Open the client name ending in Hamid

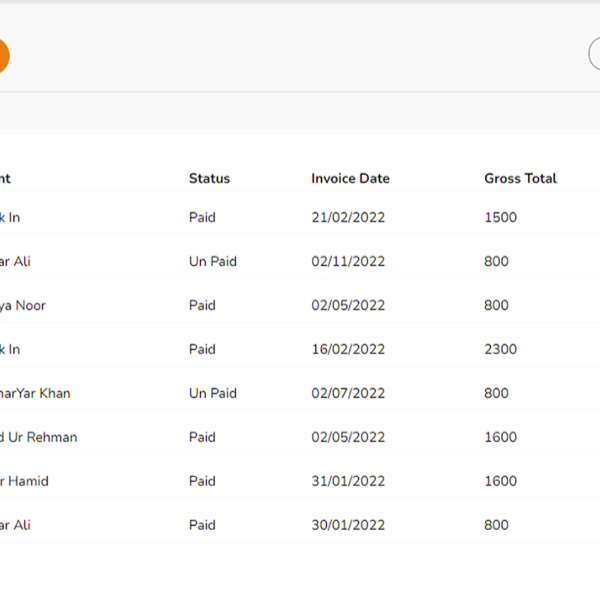(x=25, y=481)
